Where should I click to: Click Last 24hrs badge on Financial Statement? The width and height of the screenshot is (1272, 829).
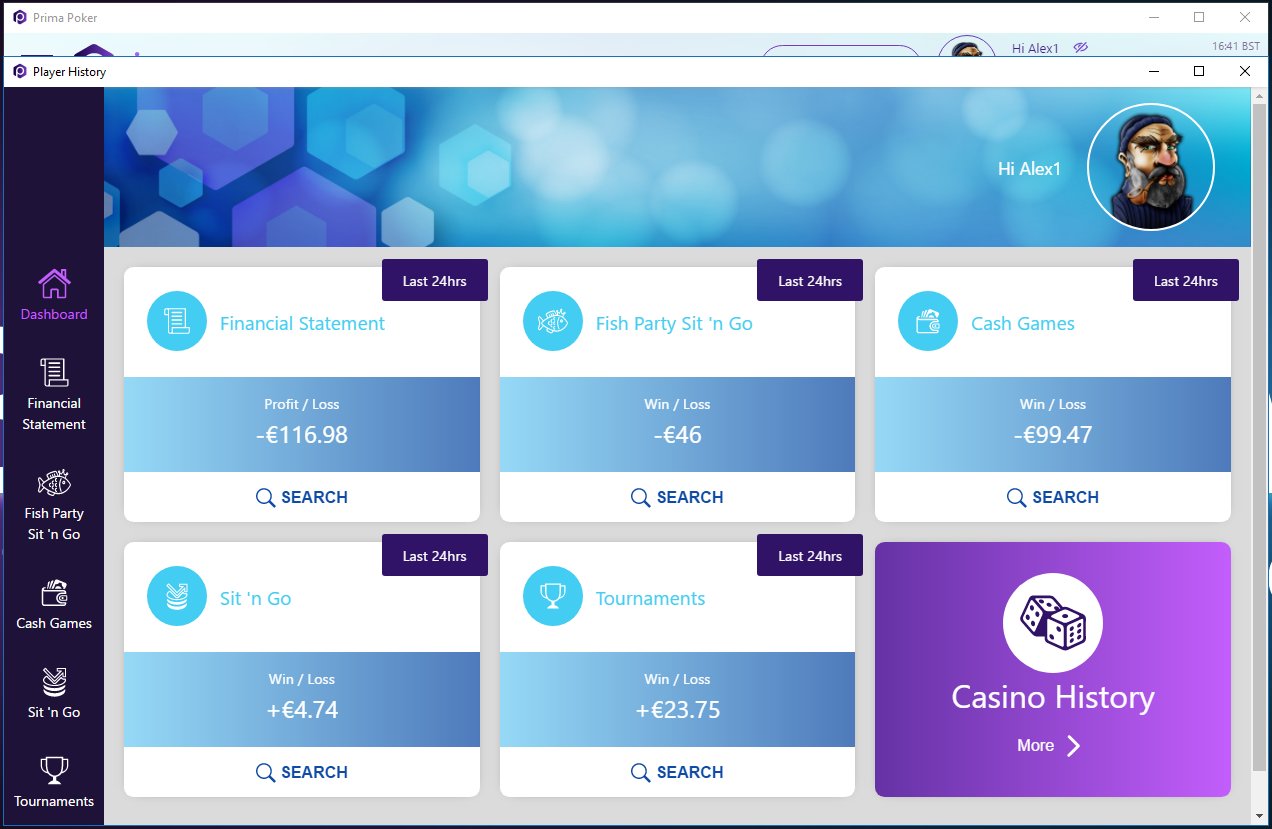pyautogui.click(x=434, y=281)
